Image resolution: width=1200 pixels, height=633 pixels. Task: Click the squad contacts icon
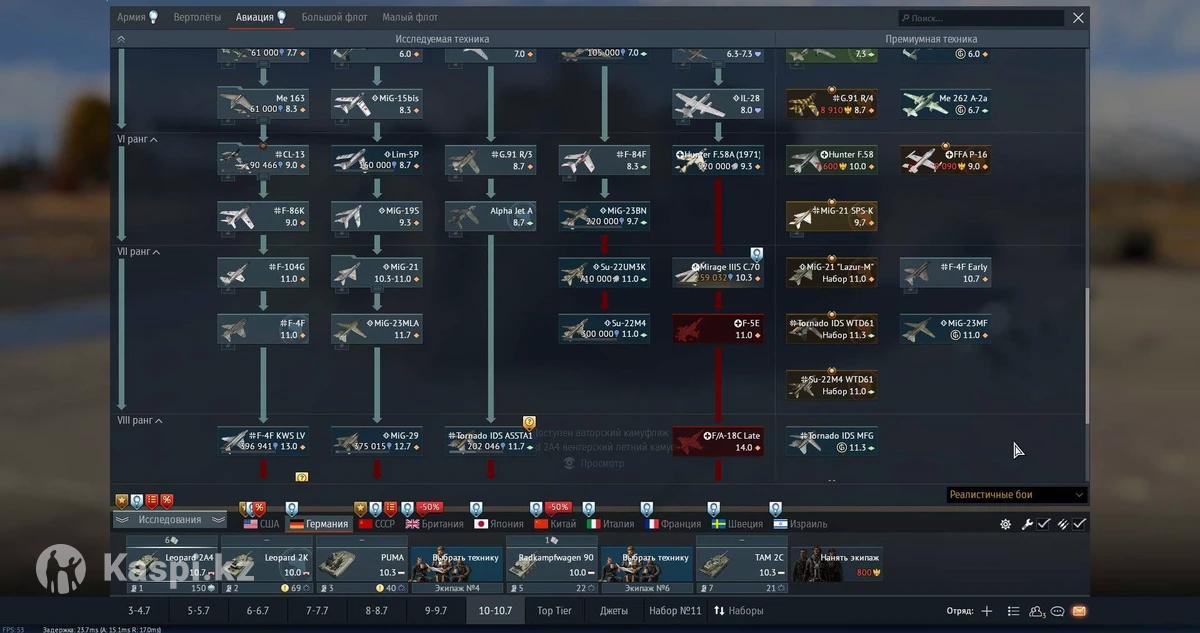click(1037, 611)
